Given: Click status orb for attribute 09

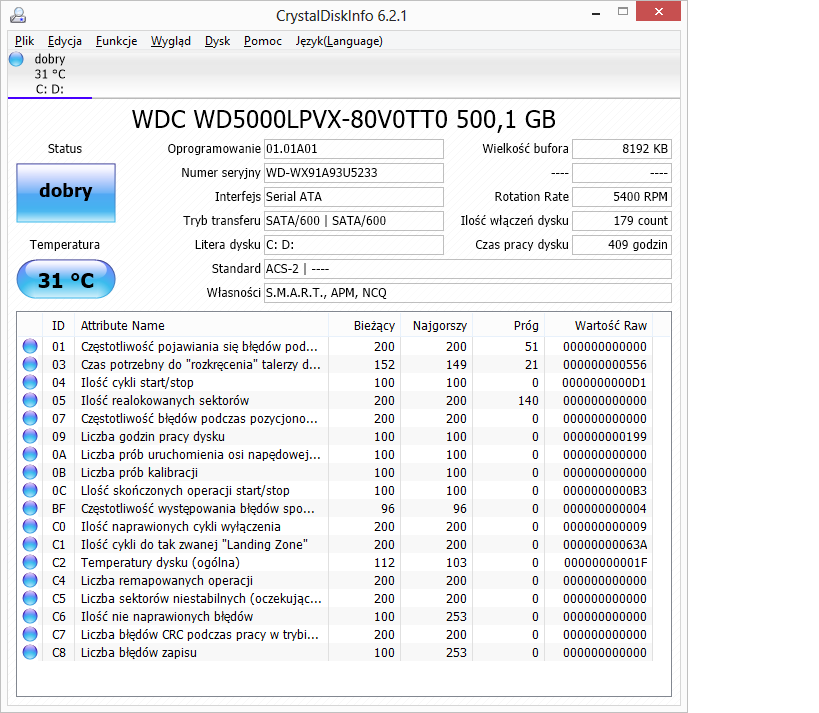Looking at the screenshot, I should coord(30,436).
